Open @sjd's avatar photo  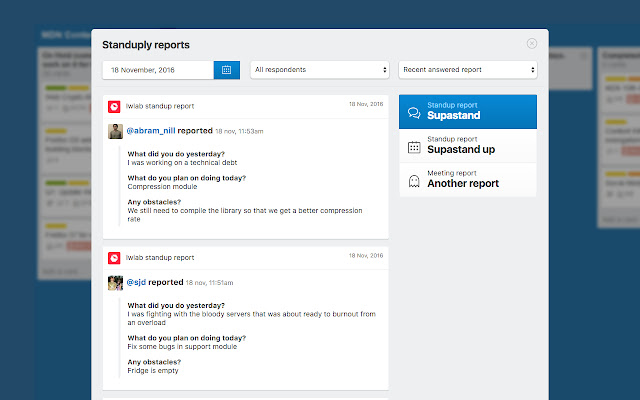point(116,283)
